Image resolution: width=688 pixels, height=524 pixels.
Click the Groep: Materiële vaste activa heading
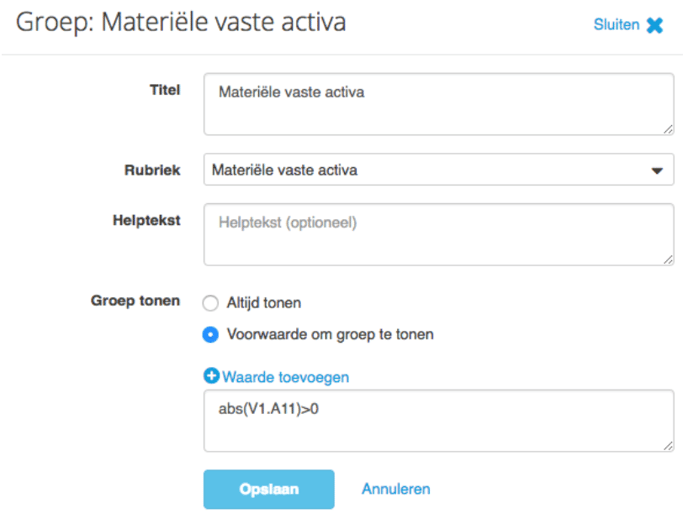[x=181, y=22]
